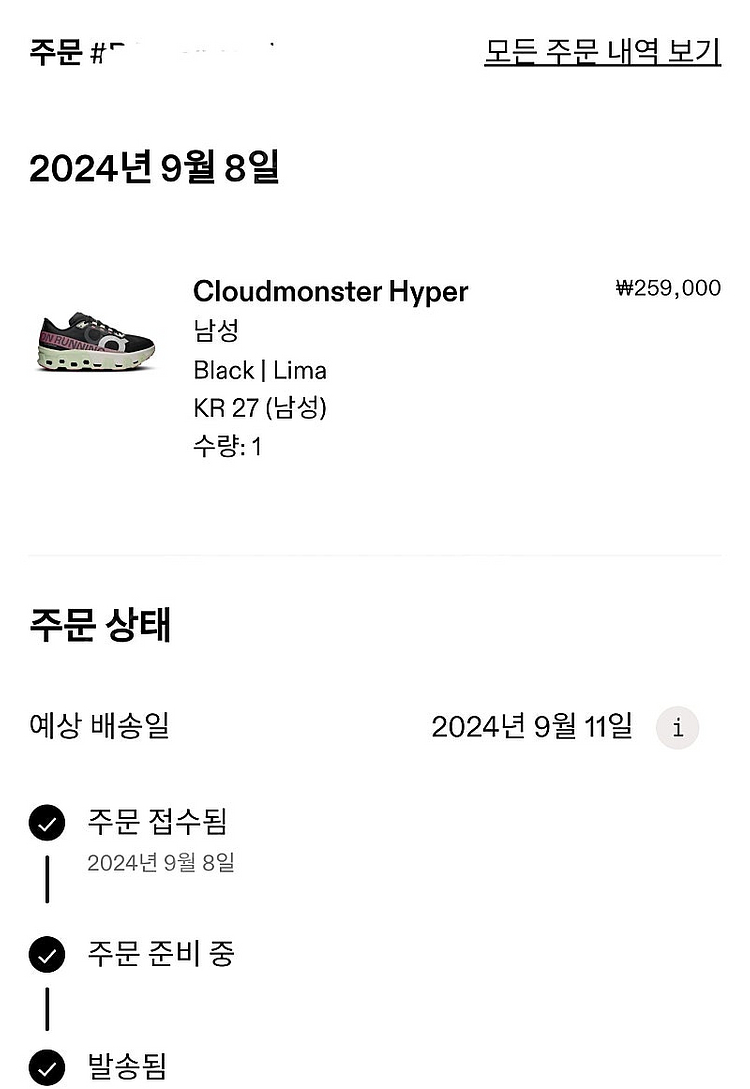750x1089 pixels.
Task: Click the 주문 상태 section heading
Action: point(100,625)
